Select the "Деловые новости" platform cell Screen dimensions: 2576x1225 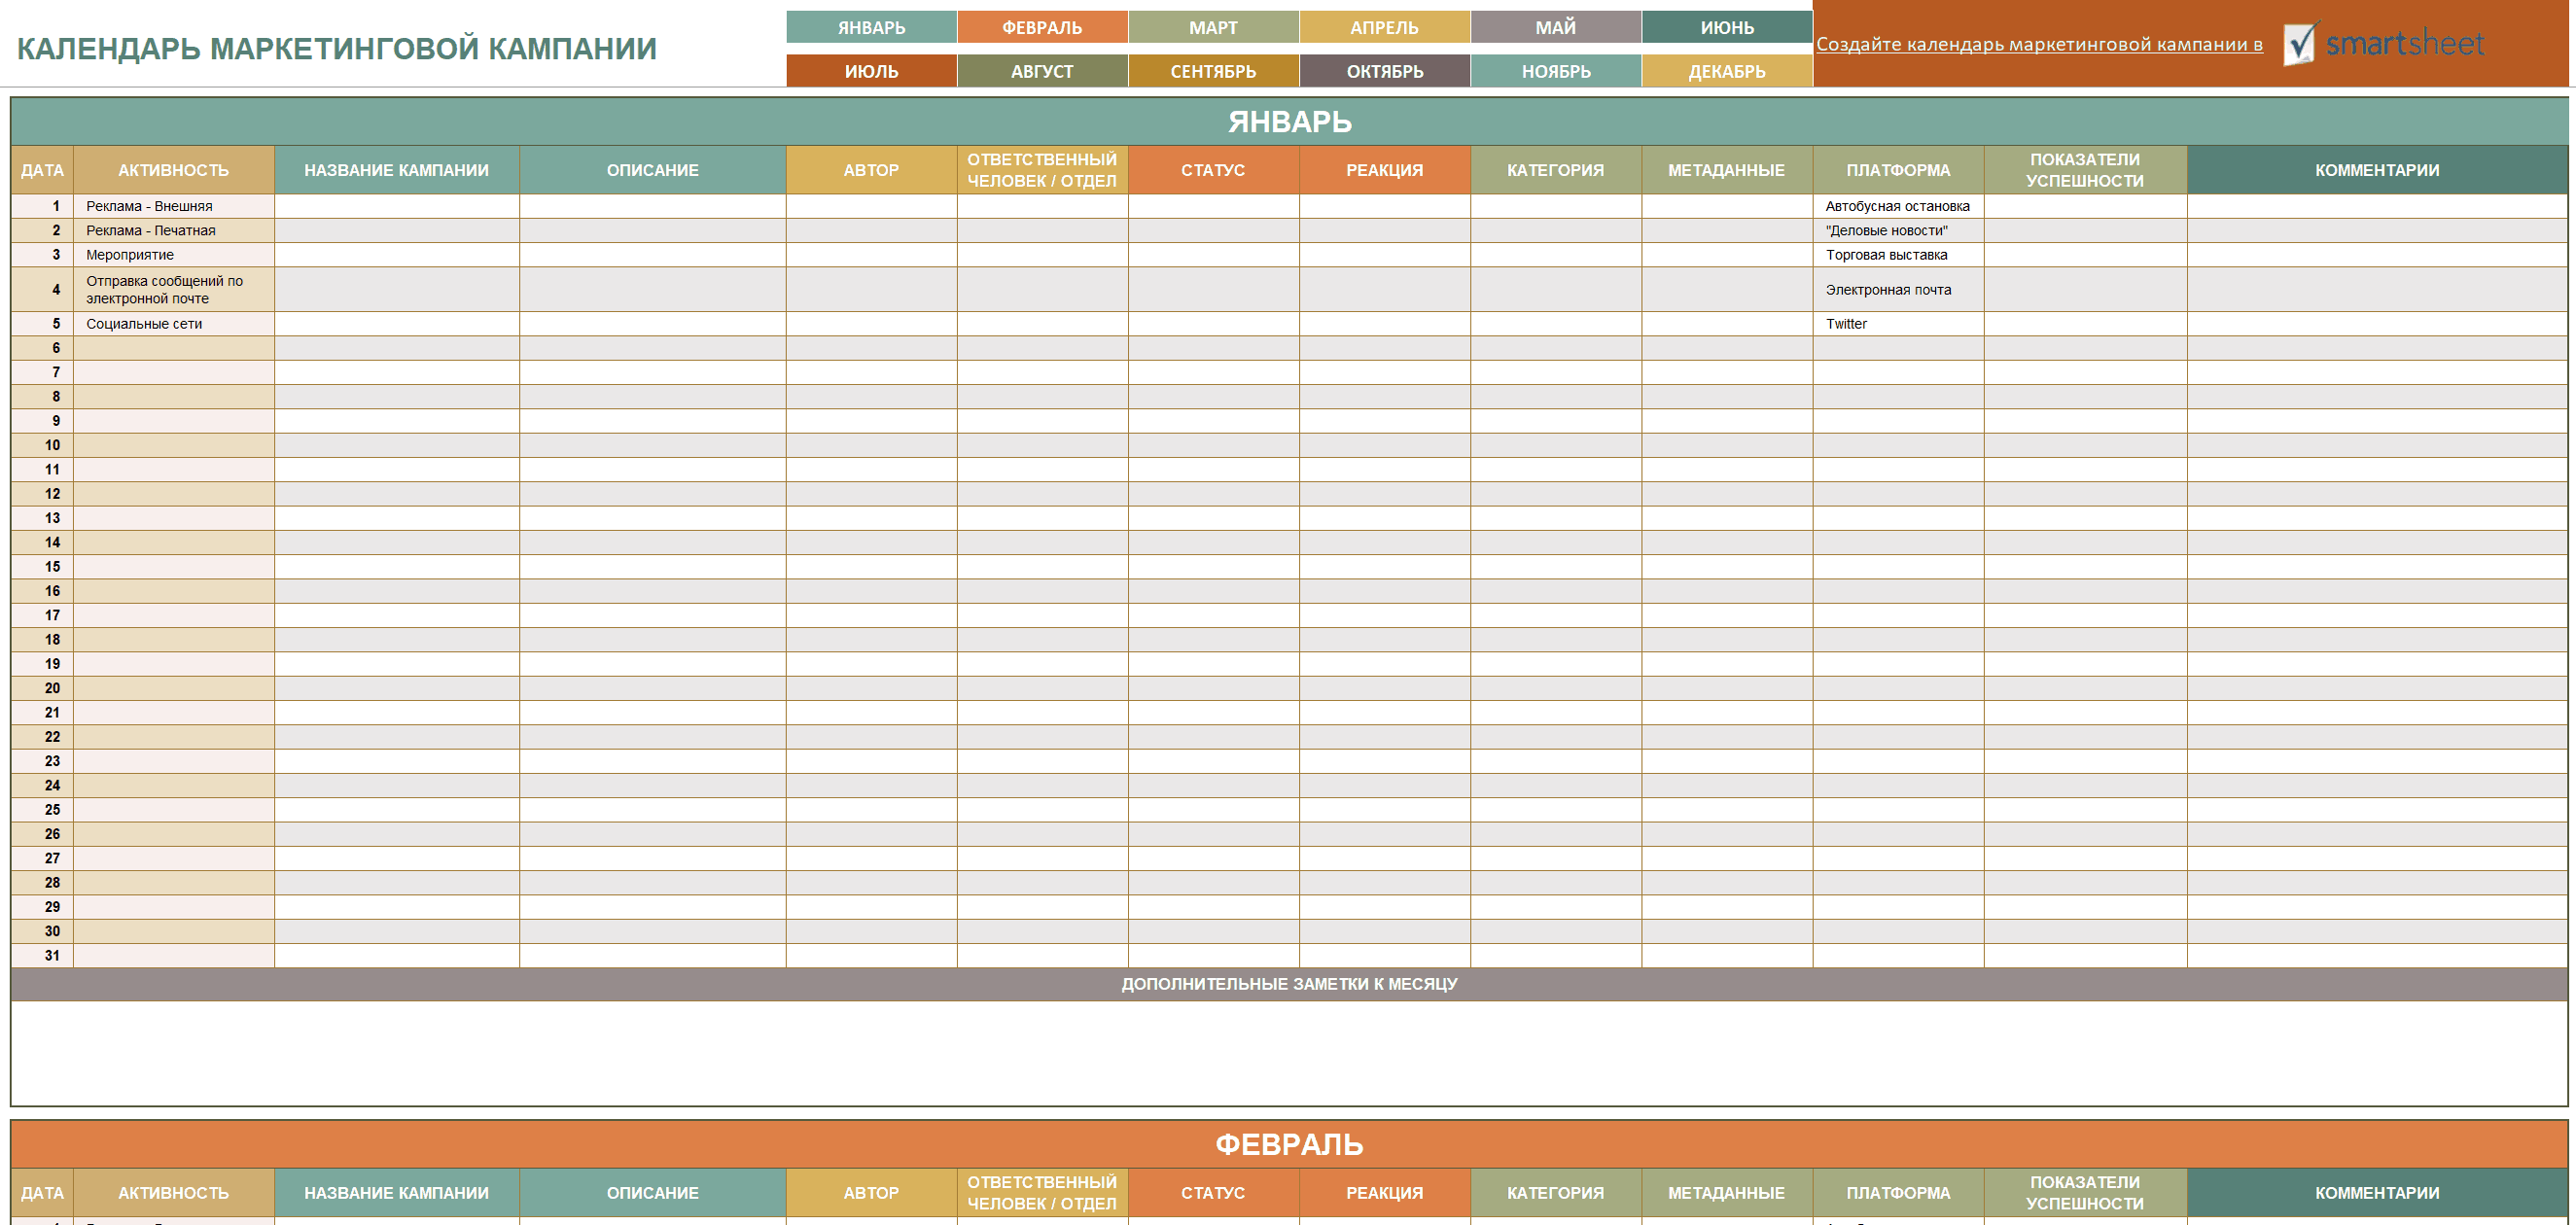tap(1898, 230)
